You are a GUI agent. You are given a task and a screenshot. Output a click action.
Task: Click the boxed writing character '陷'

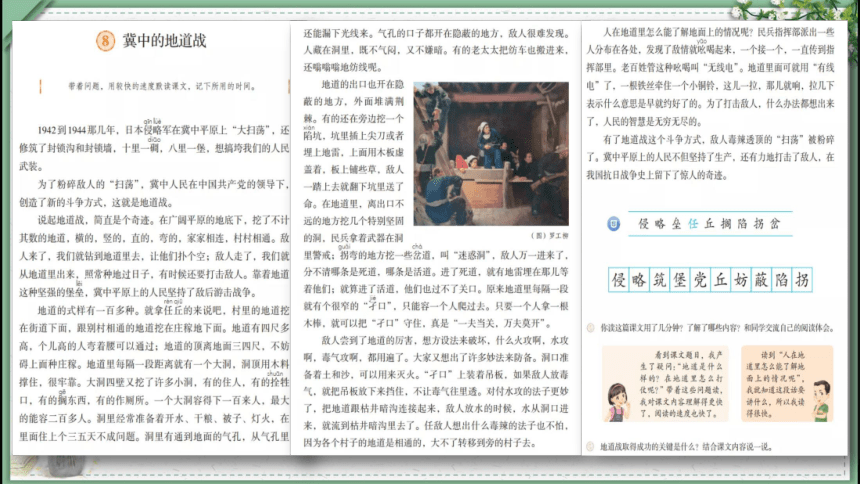[x=782, y=280]
